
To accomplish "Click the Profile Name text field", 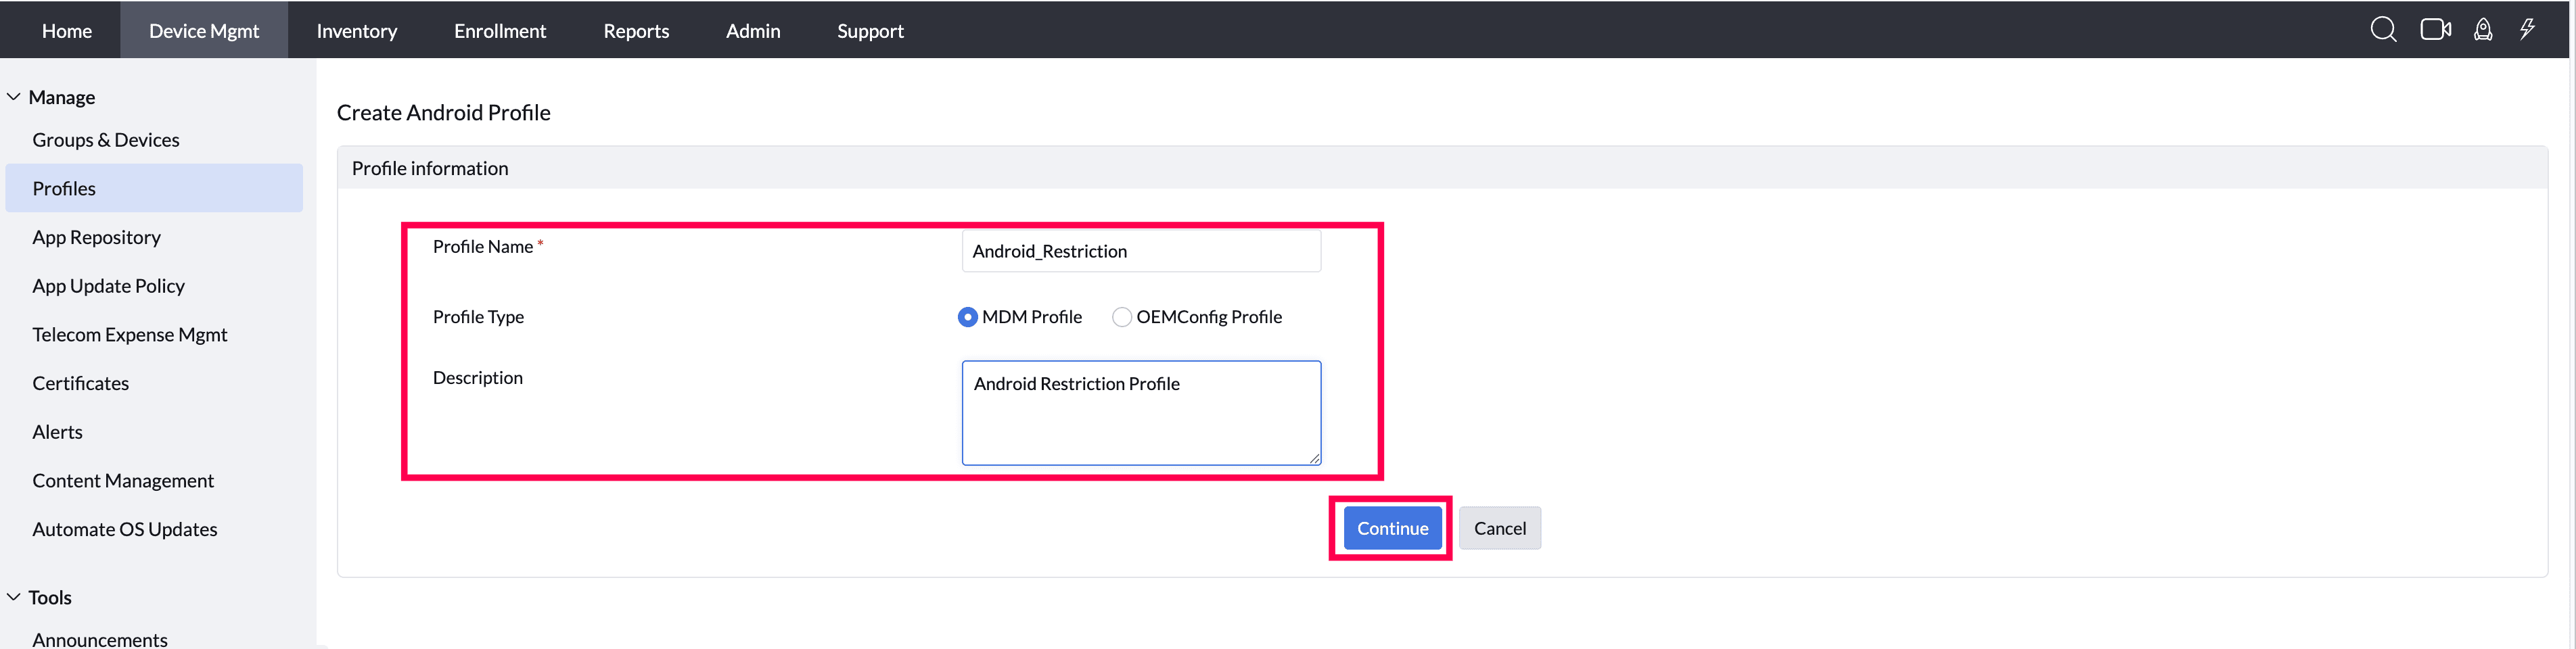I will click(x=1140, y=251).
